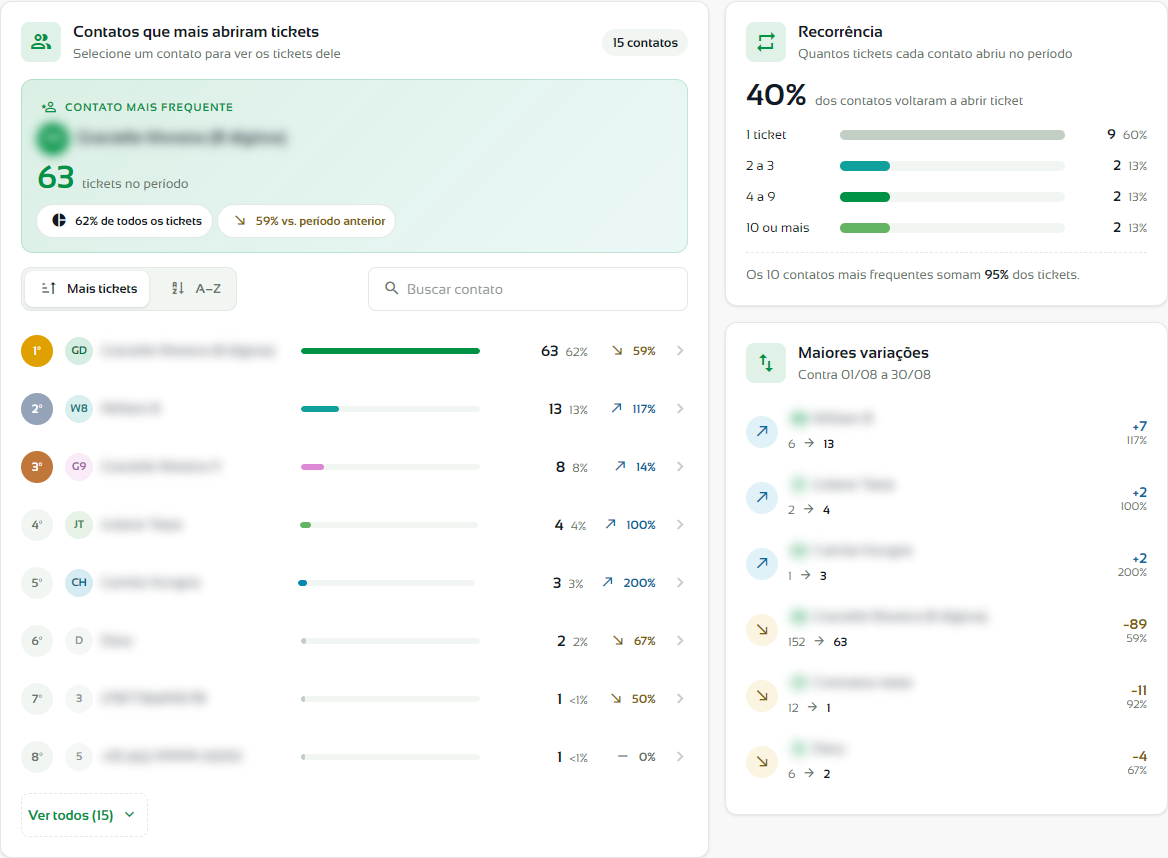Open the chevron for the 3 tickets row
Image resolution: width=1168 pixels, height=858 pixels.
[680, 582]
